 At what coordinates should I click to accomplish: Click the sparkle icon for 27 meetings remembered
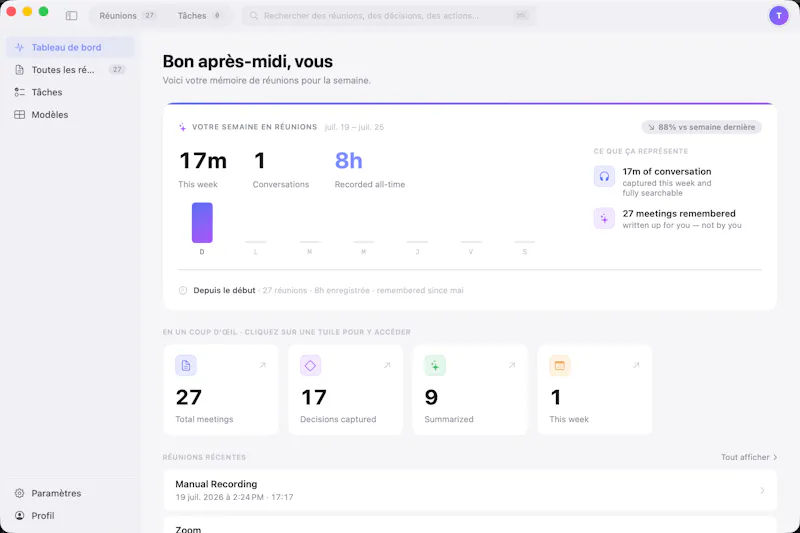[x=604, y=219]
